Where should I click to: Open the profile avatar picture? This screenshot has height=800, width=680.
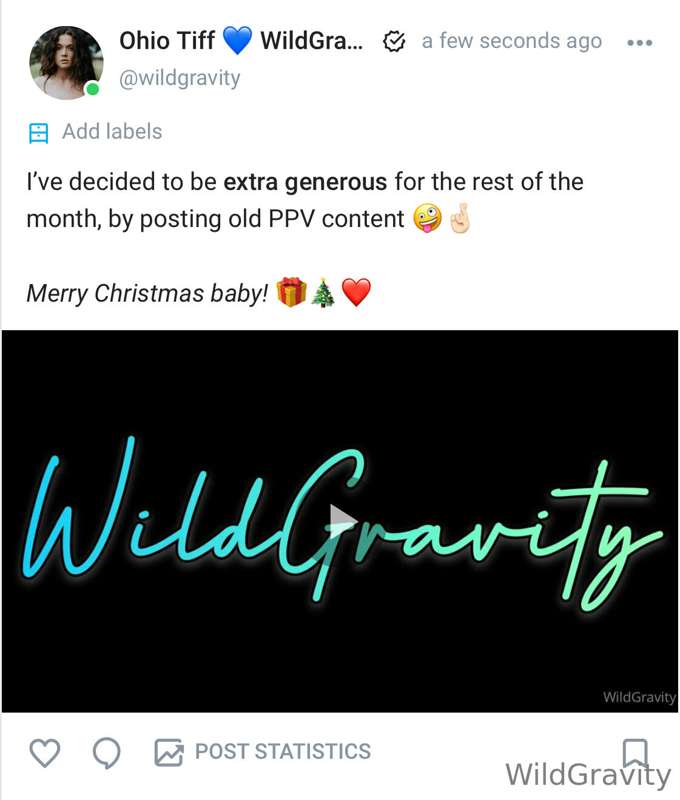(66, 62)
